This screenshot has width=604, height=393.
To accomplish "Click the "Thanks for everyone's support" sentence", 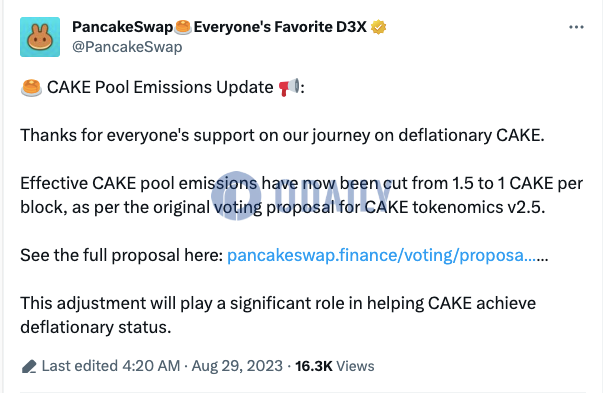I will coord(282,136).
